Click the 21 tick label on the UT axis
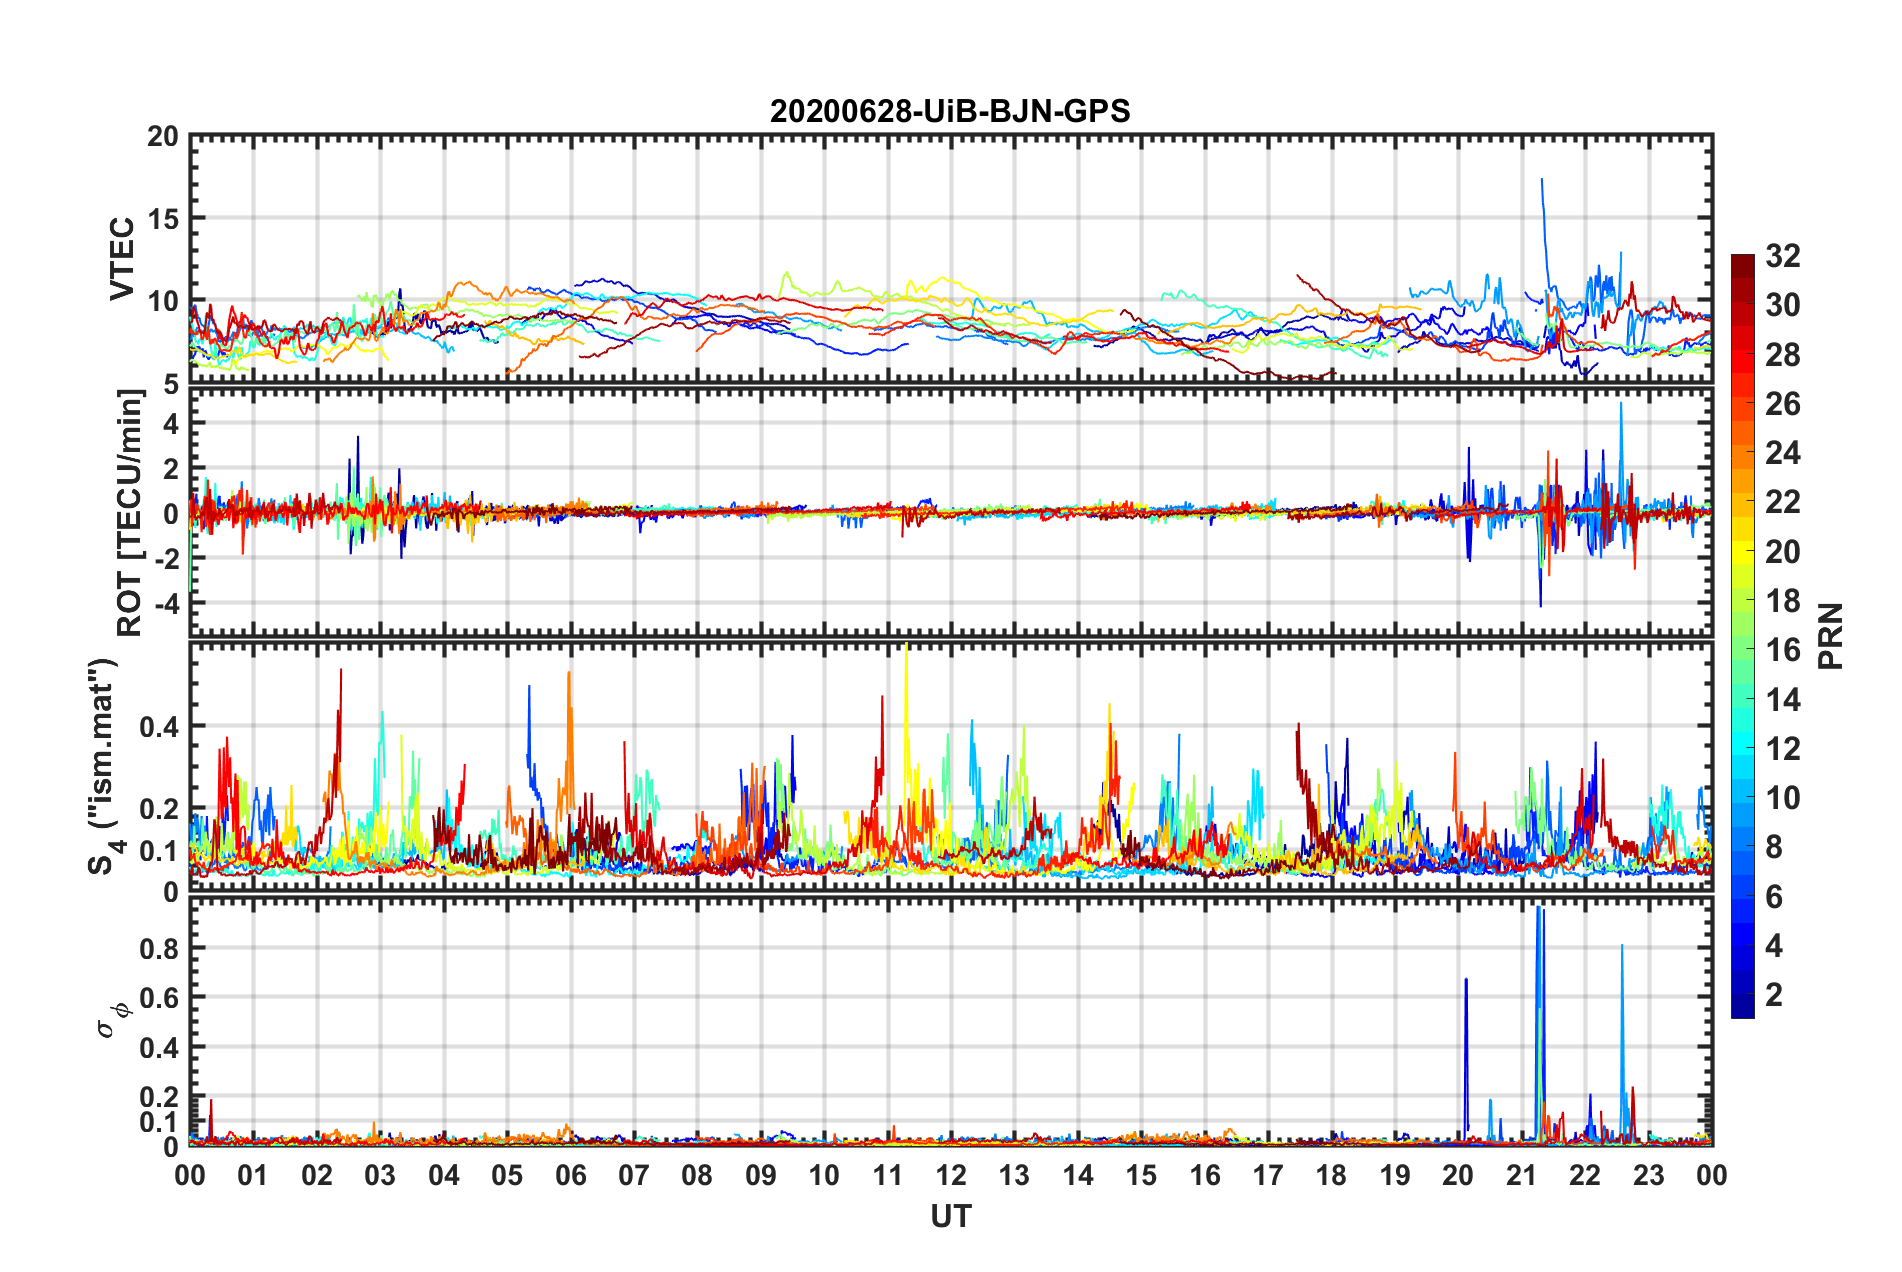 point(1522,1175)
